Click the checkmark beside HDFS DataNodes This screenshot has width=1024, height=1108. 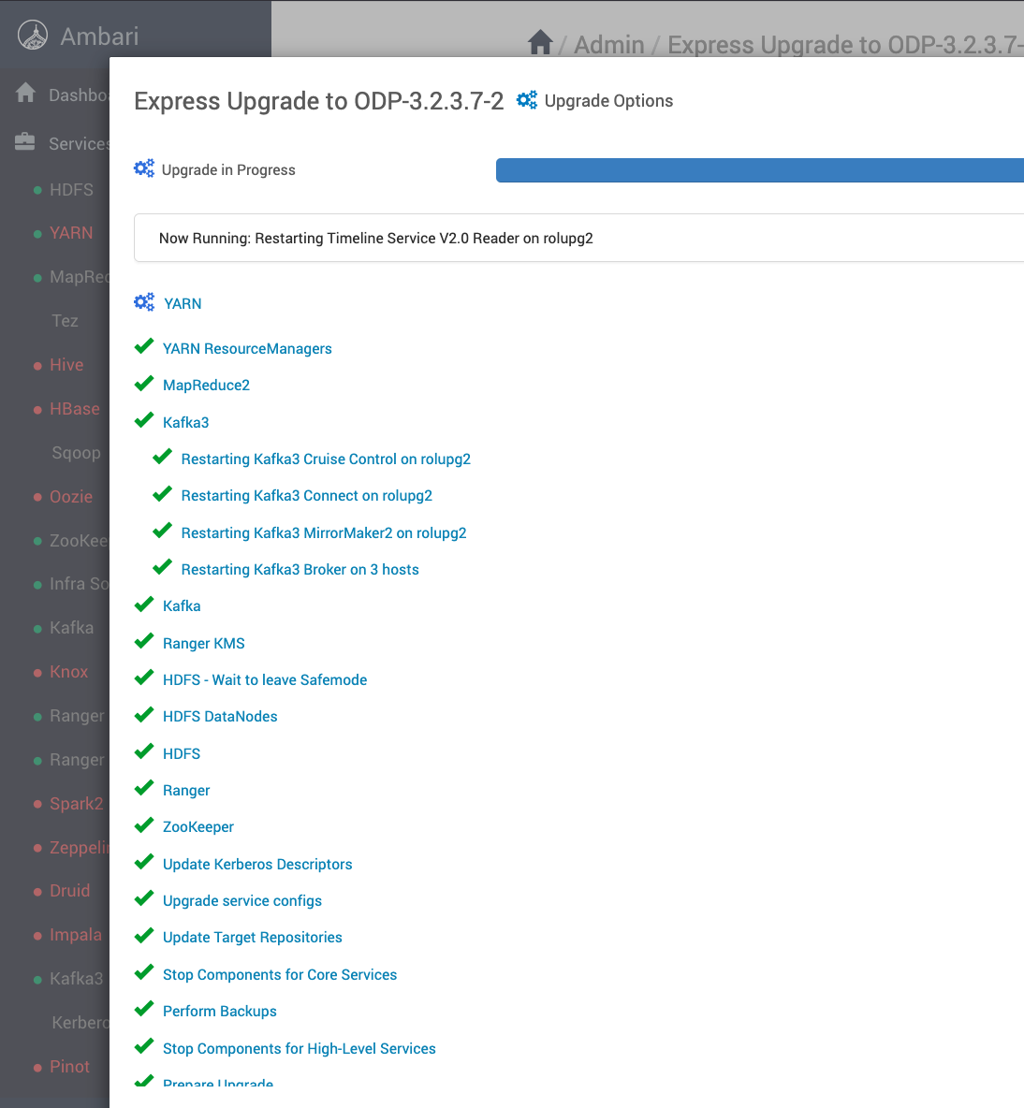[x=144, y=714]
